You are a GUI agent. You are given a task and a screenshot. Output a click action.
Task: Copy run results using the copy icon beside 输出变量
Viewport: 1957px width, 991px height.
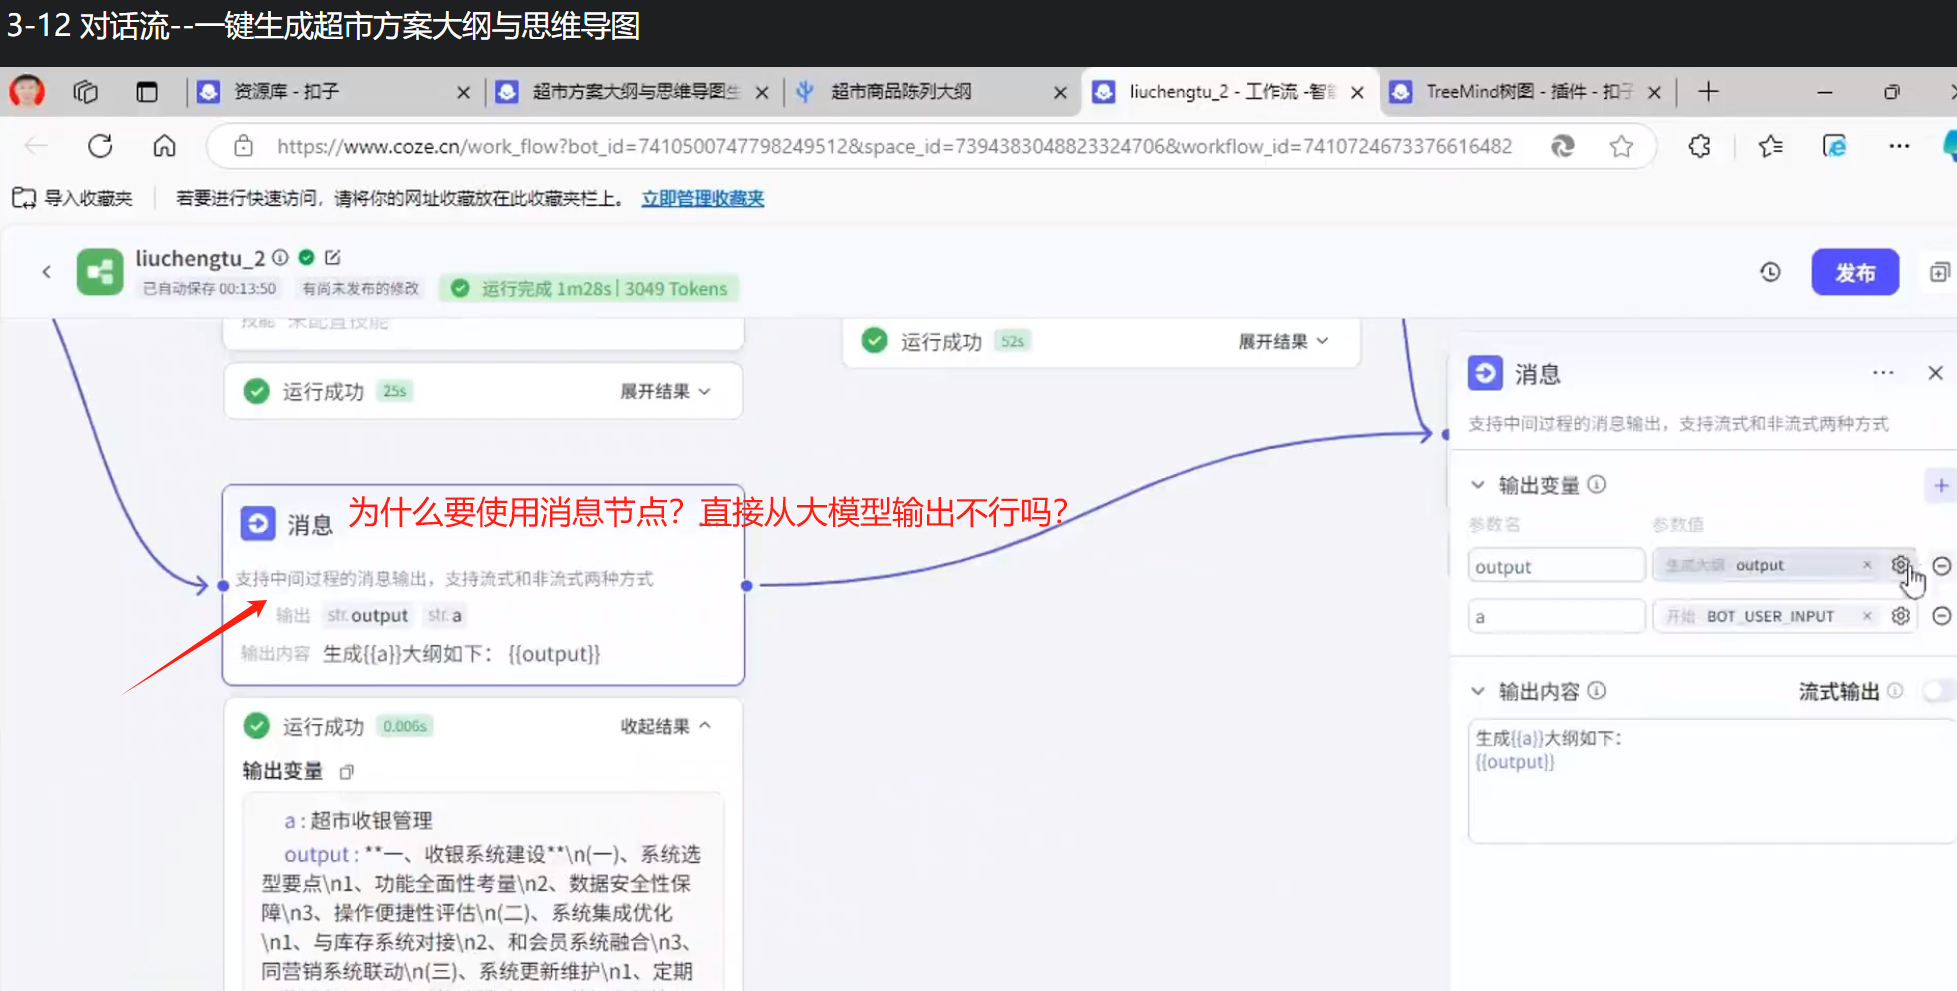pos(347,772)
